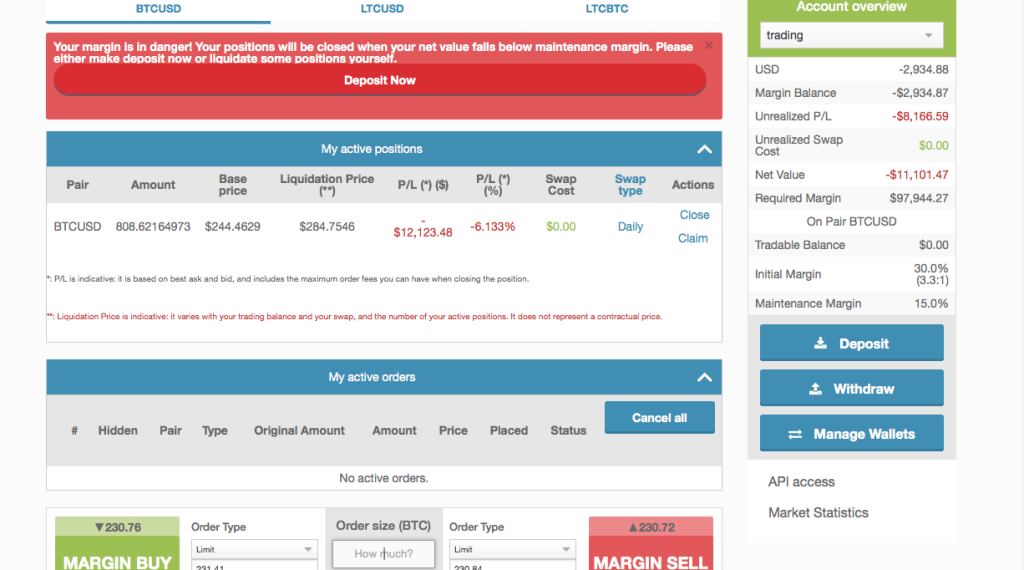Click the Net Value -$11,101.47
The height and width of the screenshot is (570, 1024).
[917, 175]
